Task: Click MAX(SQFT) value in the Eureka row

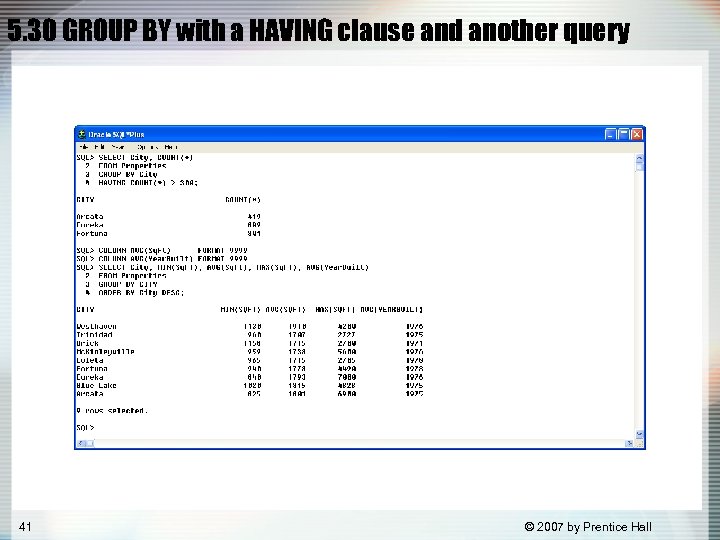Action: pyautogui.click(x=347, y=377)
